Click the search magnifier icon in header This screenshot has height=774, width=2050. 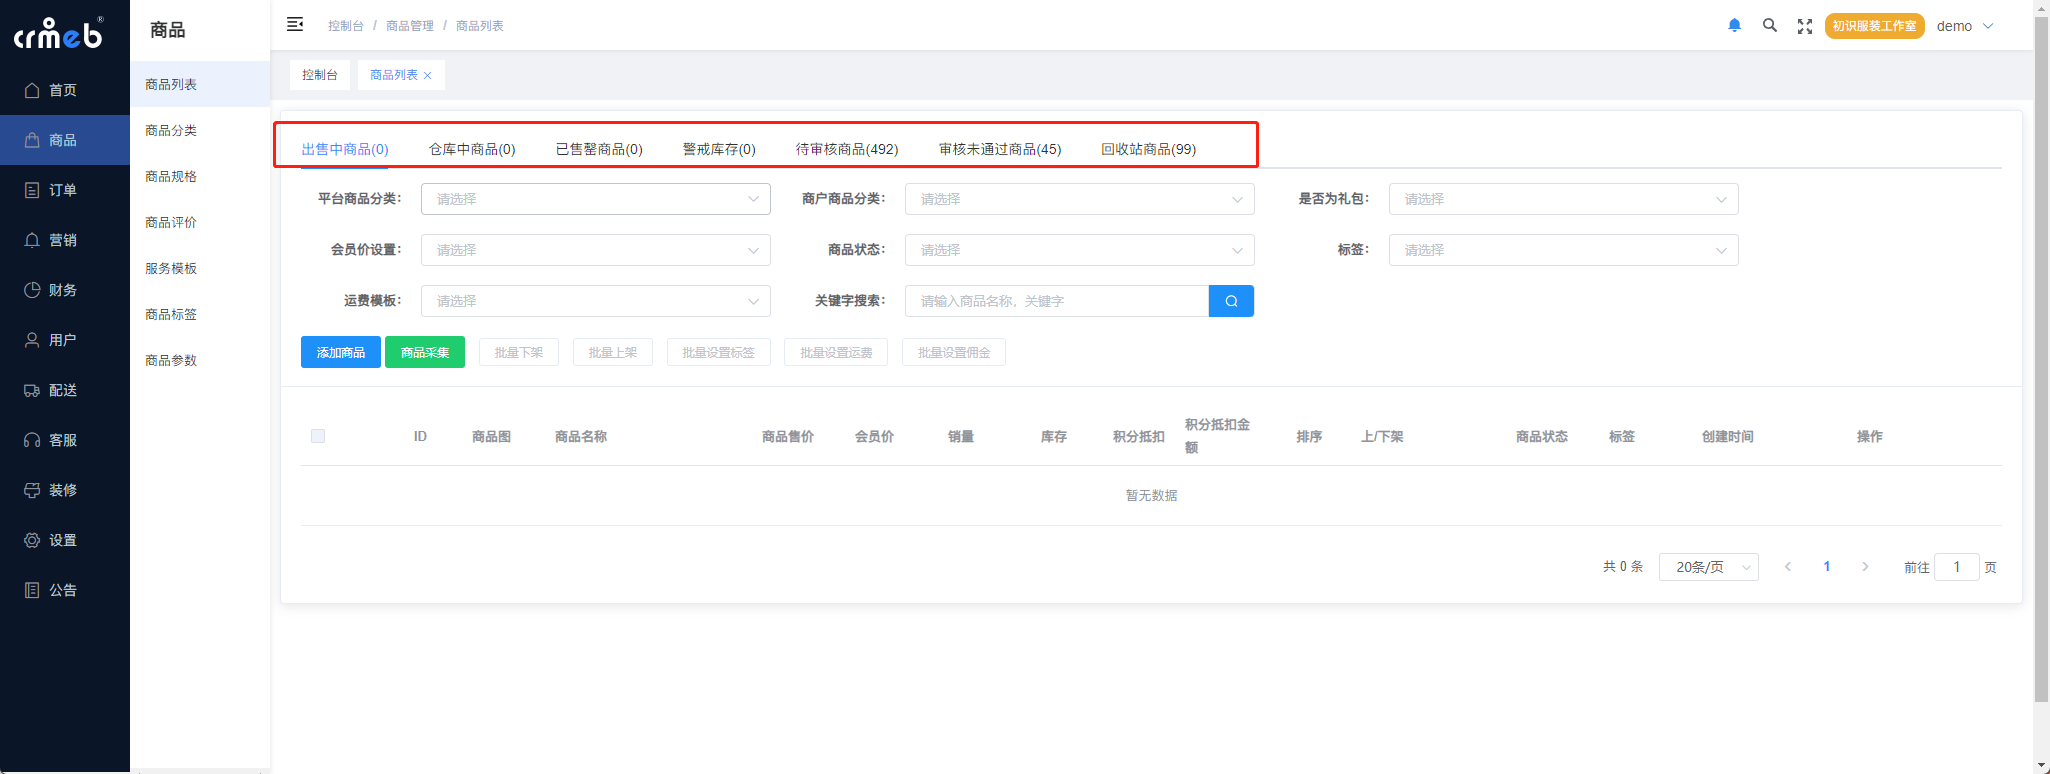coord(1769,26)
